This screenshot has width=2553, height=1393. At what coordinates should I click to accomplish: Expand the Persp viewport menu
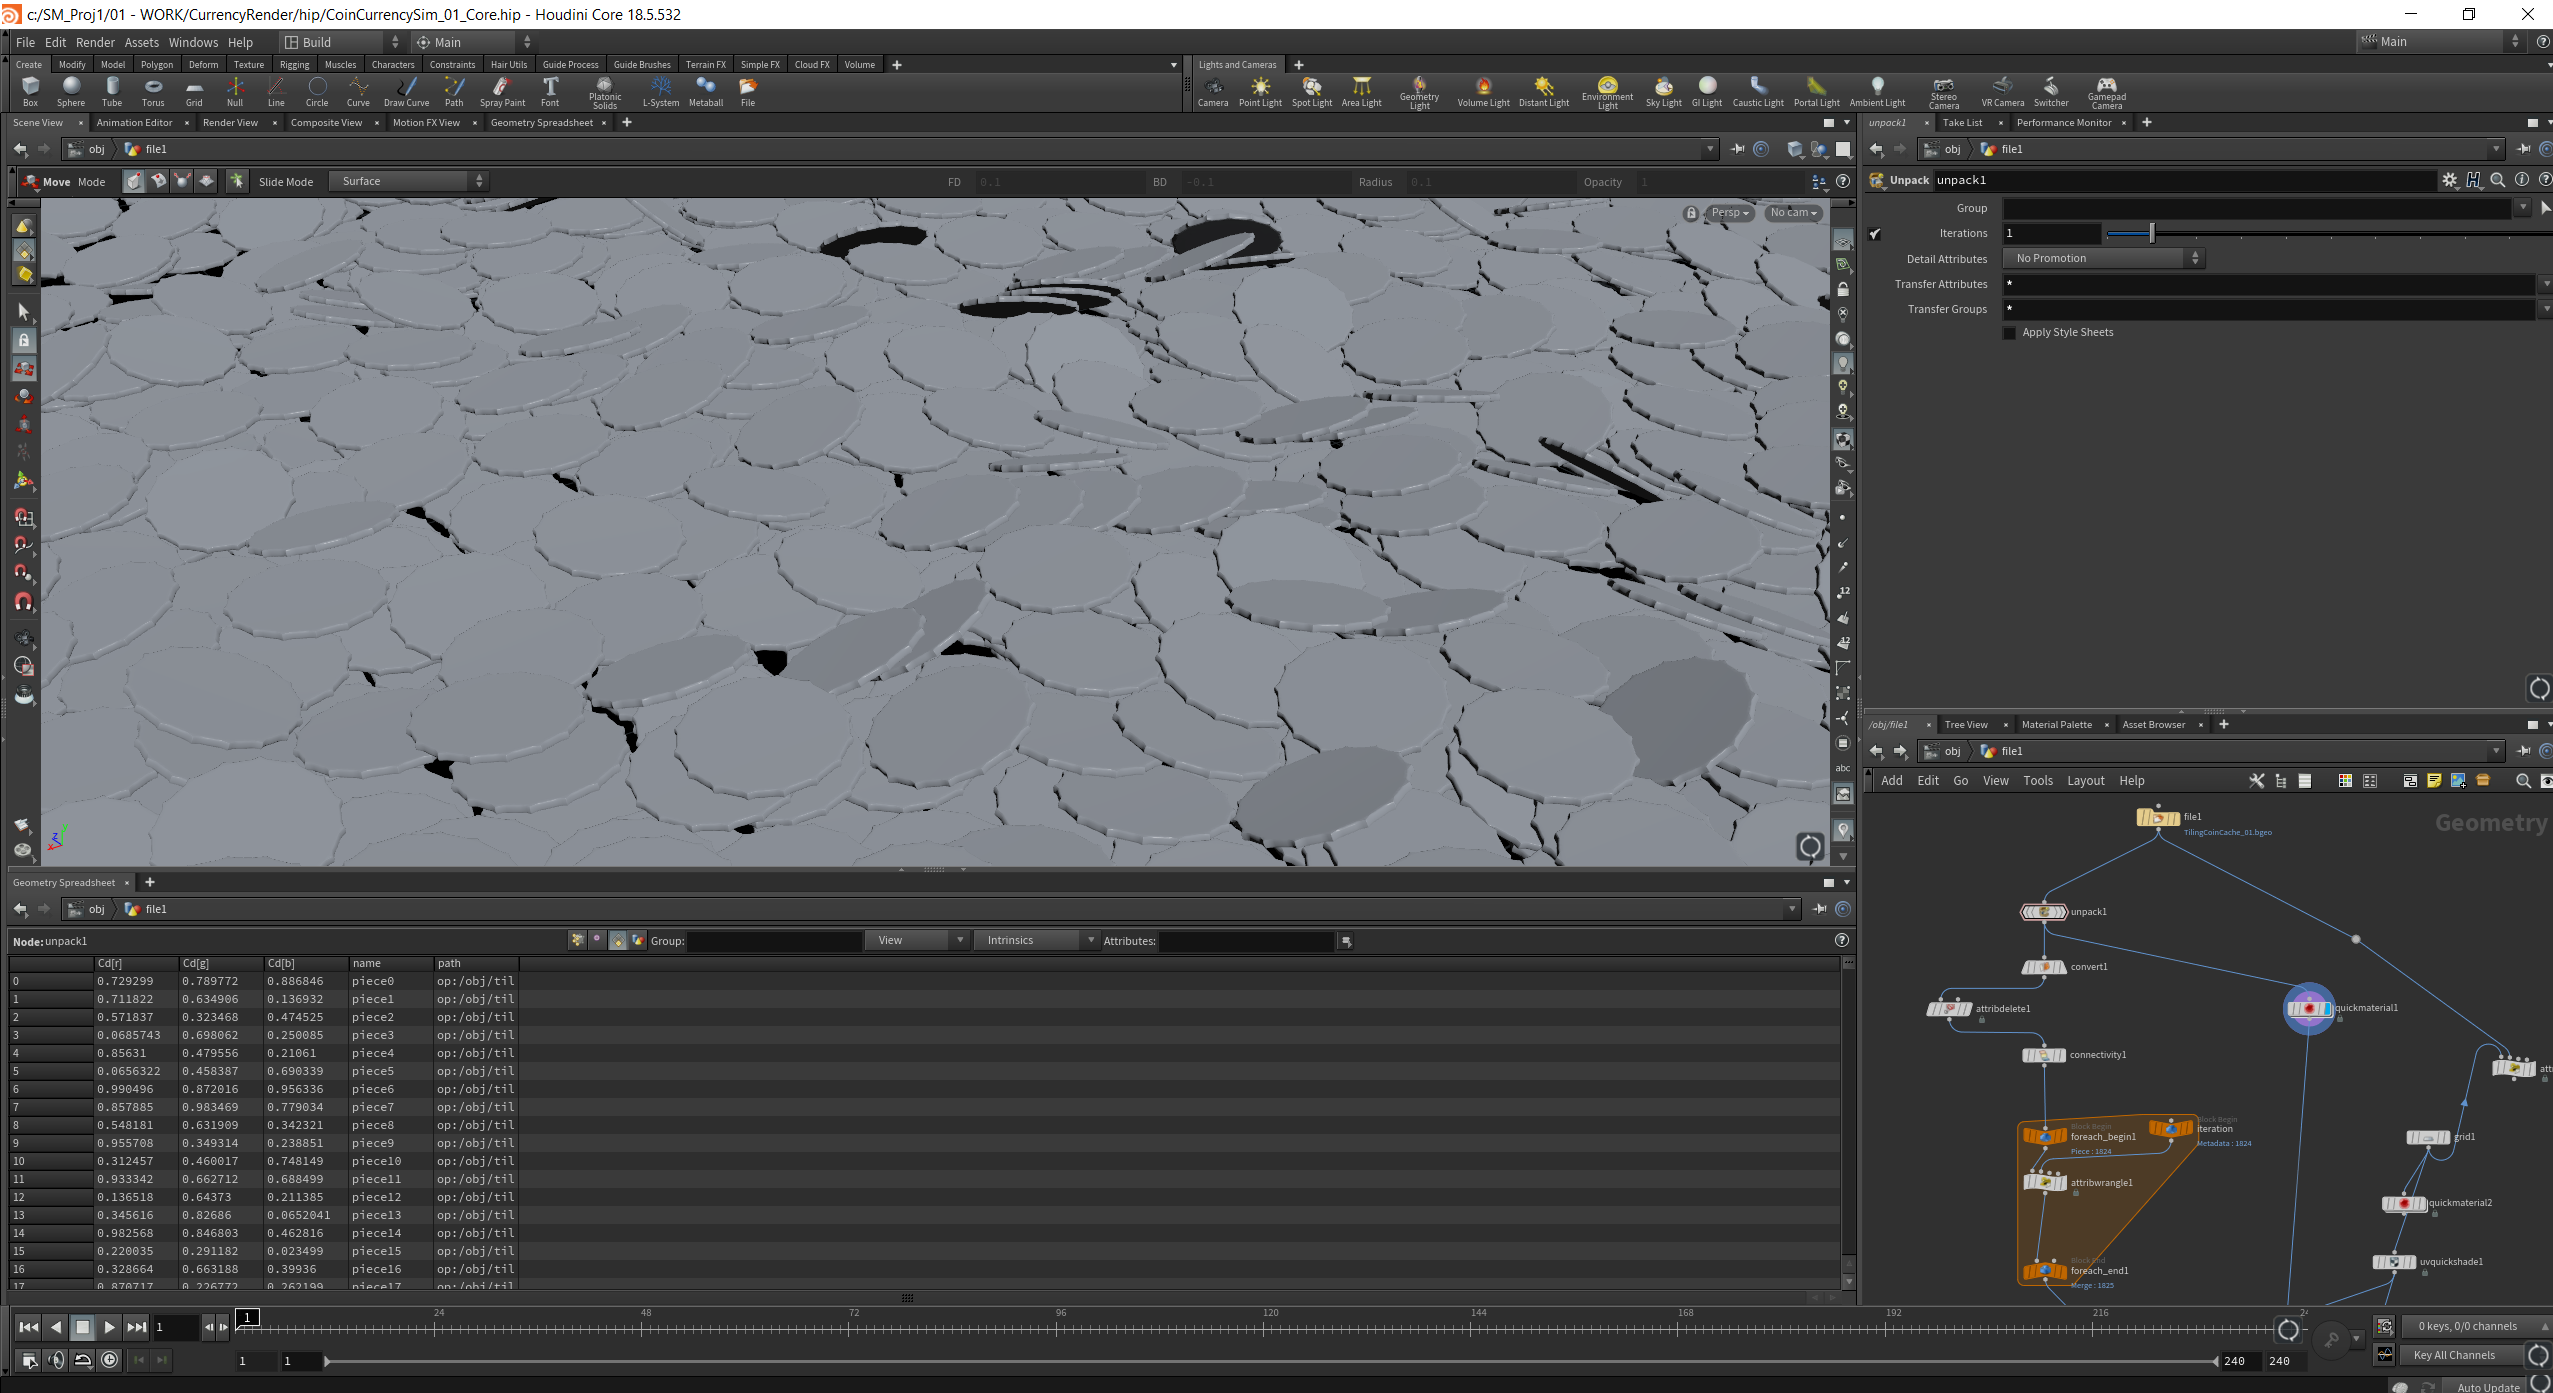(1729, 212)
